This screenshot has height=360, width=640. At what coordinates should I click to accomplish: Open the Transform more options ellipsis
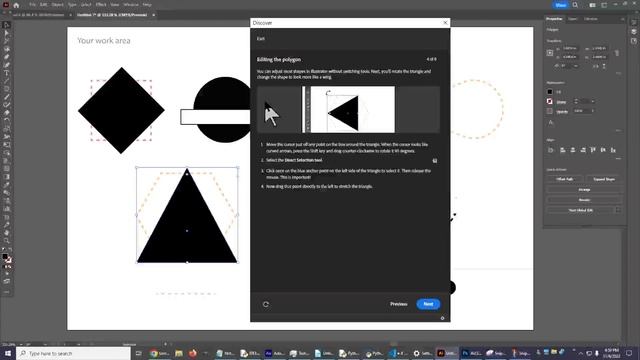(x=619, y=73)
